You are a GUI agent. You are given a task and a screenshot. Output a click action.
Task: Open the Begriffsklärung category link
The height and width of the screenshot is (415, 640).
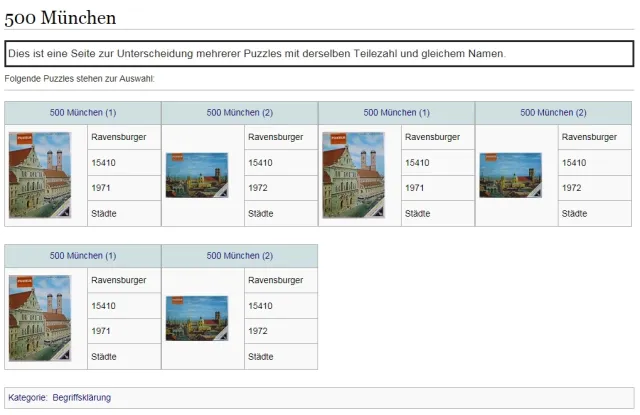click(82, 397)
